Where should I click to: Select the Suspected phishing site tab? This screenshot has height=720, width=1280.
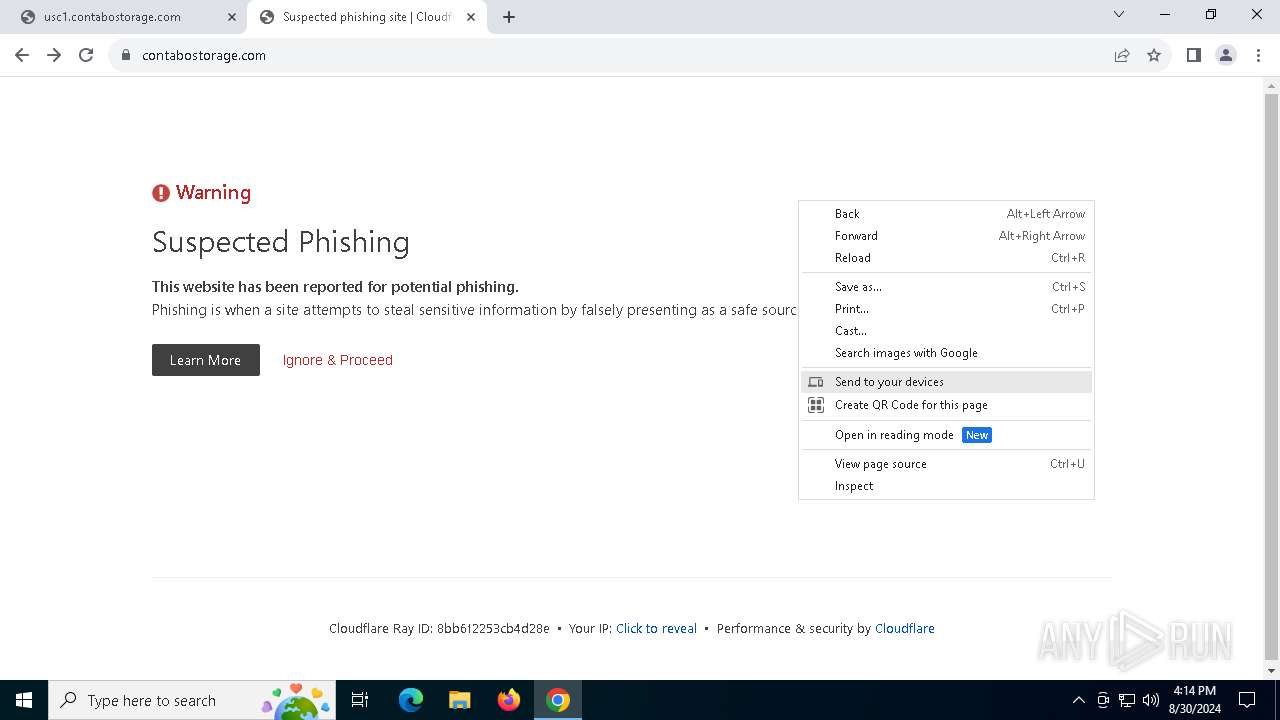coord(366,17)
